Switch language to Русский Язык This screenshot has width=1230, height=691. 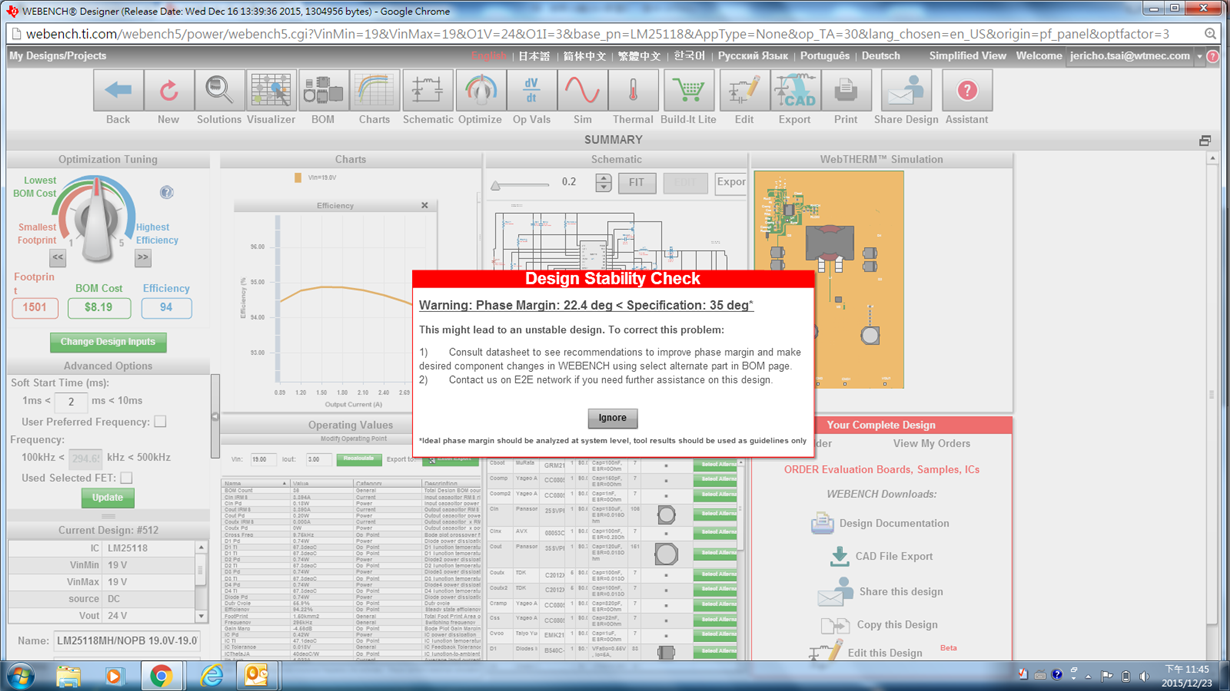point(755,56)
